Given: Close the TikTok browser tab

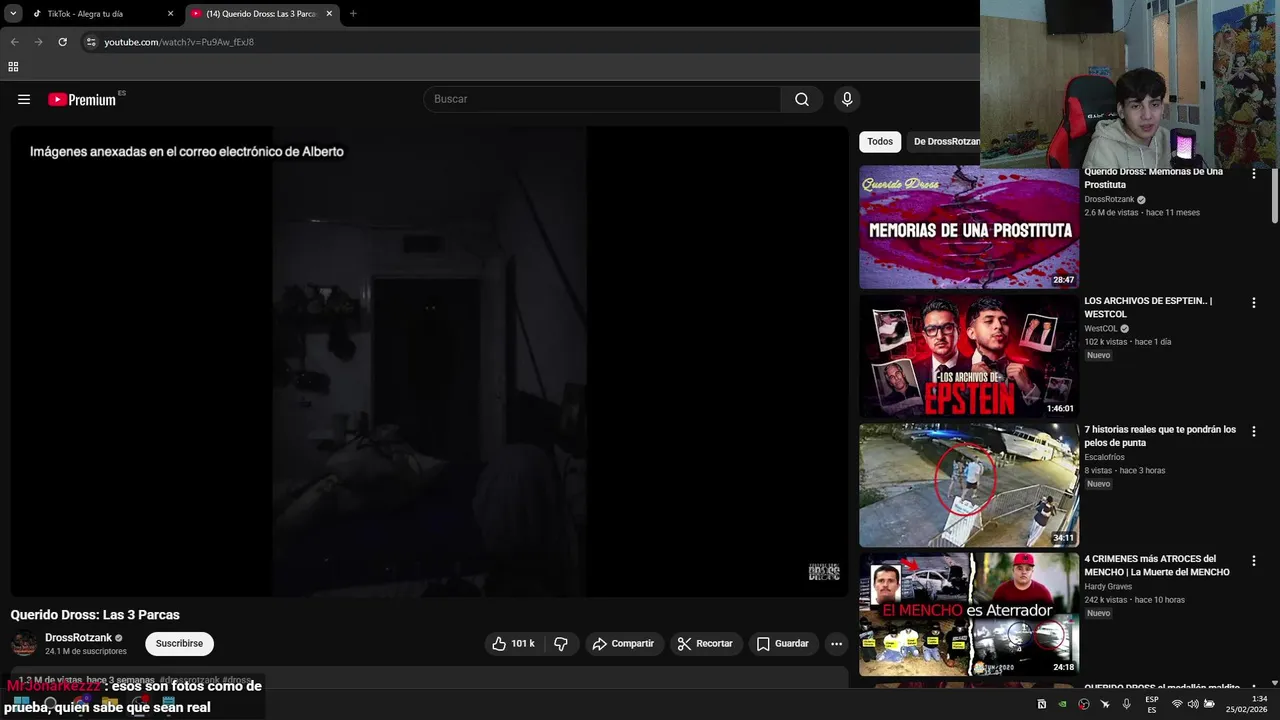Looking at the screenshot, I should (x=170, y=14).
